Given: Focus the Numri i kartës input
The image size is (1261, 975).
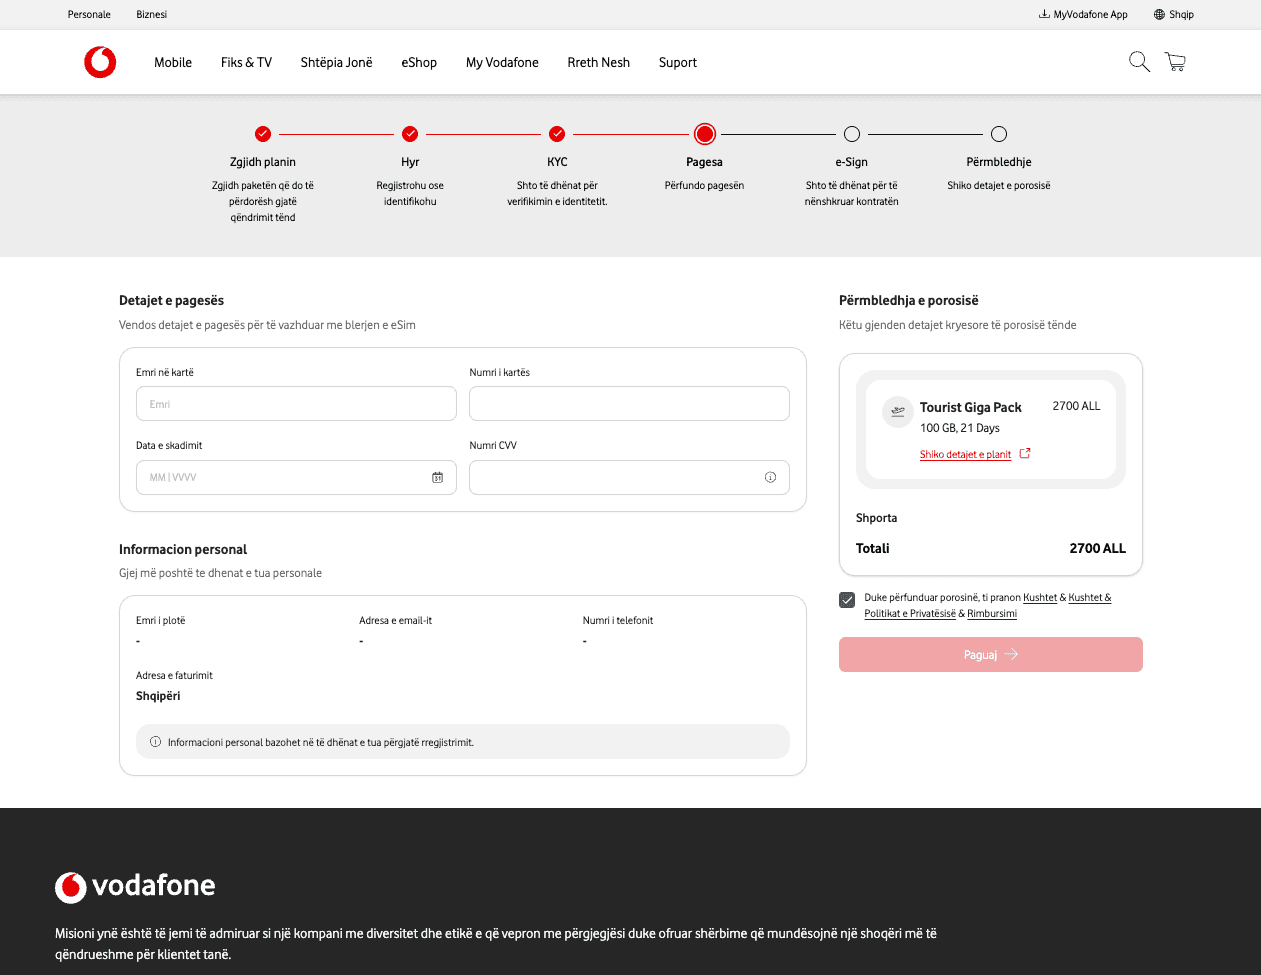Looking at the screenshot, I should (x=629, y=404).
